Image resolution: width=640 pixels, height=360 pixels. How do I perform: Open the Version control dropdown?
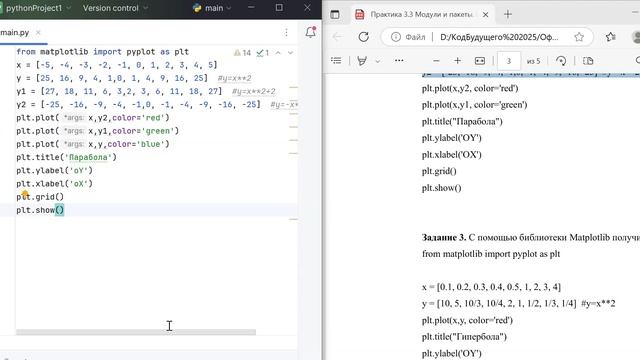[x=115, y=8]
